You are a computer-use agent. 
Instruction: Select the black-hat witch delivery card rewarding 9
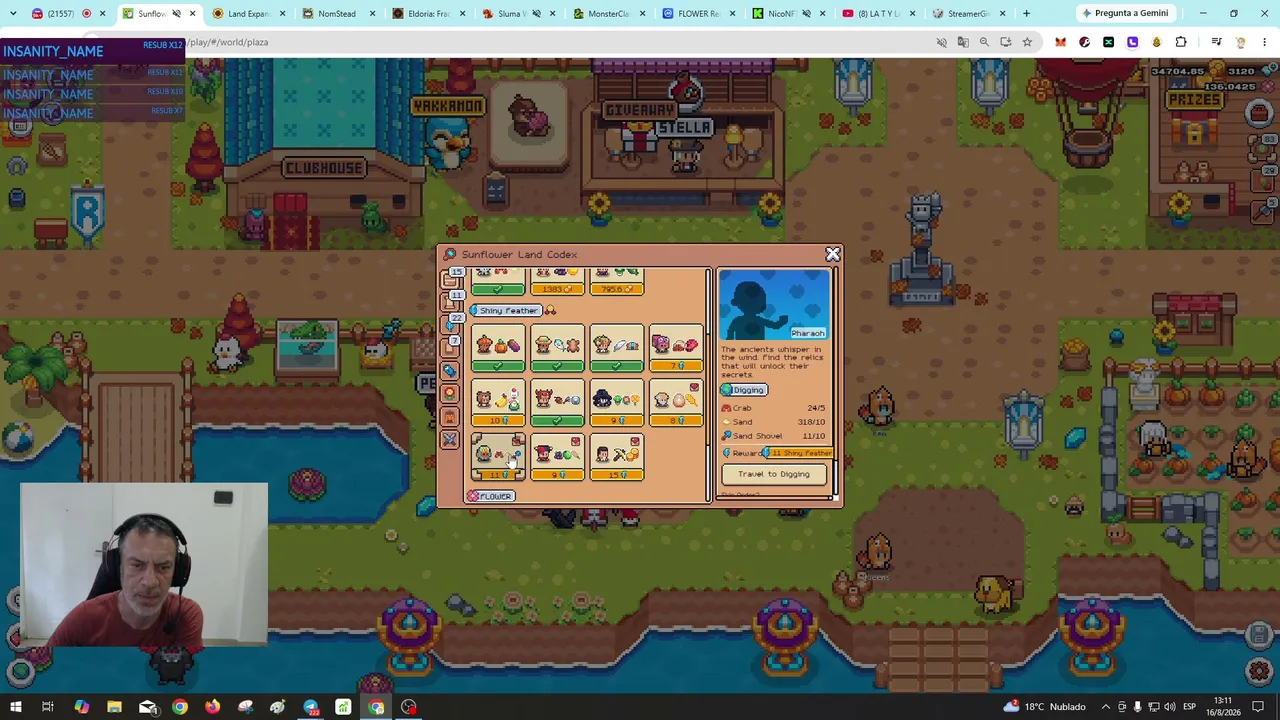pyautogui.click(x=616, y=404)
